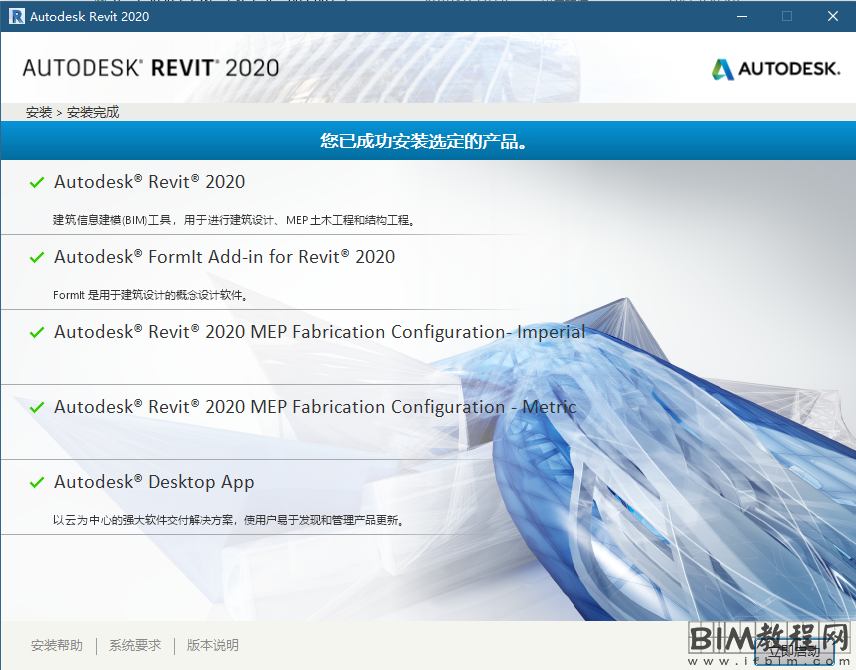Open the 安装帮助 installation help link
856x670 pixels.
click(57, 645)
